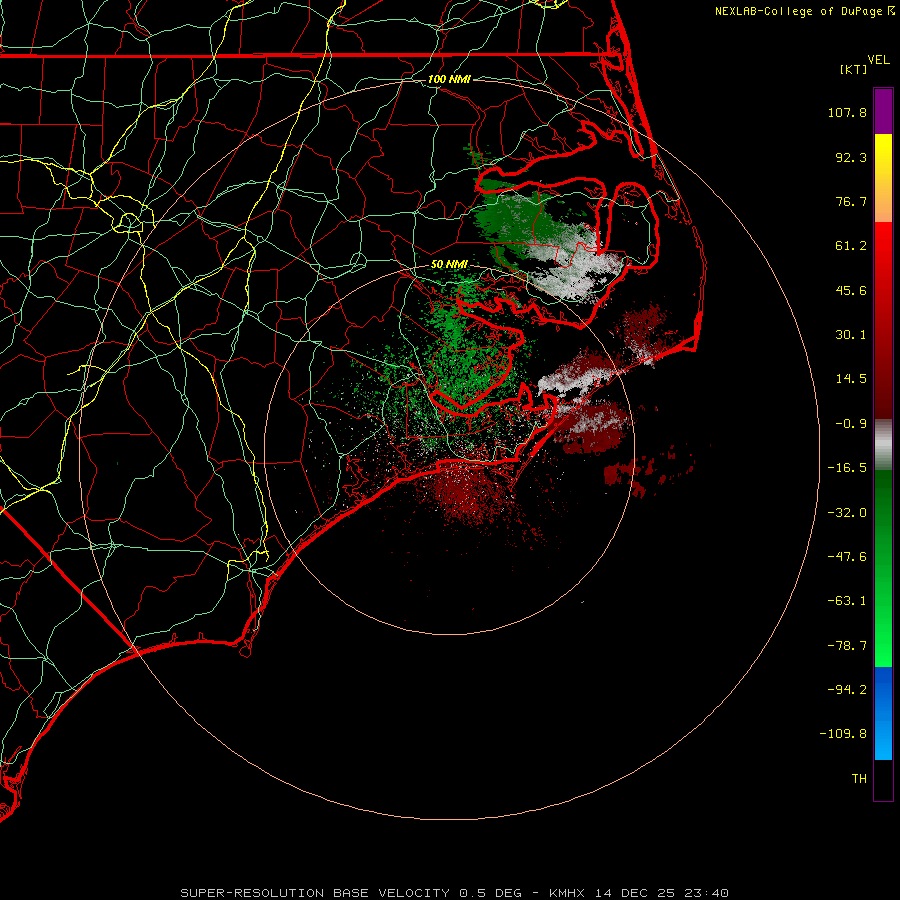Select the -16.5 scale value
Viewport: 900px width, 900px height.
(847, 468)
